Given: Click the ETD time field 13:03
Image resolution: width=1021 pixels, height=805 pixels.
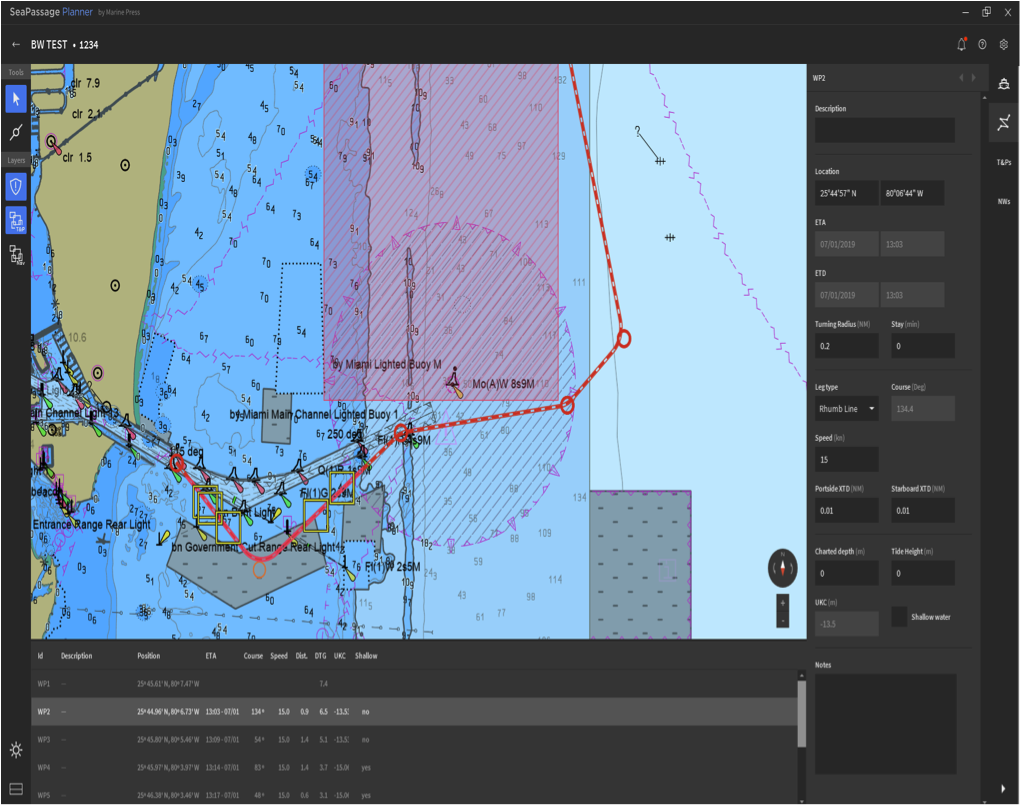Looking at the screenshot, I should pos(912,295).
